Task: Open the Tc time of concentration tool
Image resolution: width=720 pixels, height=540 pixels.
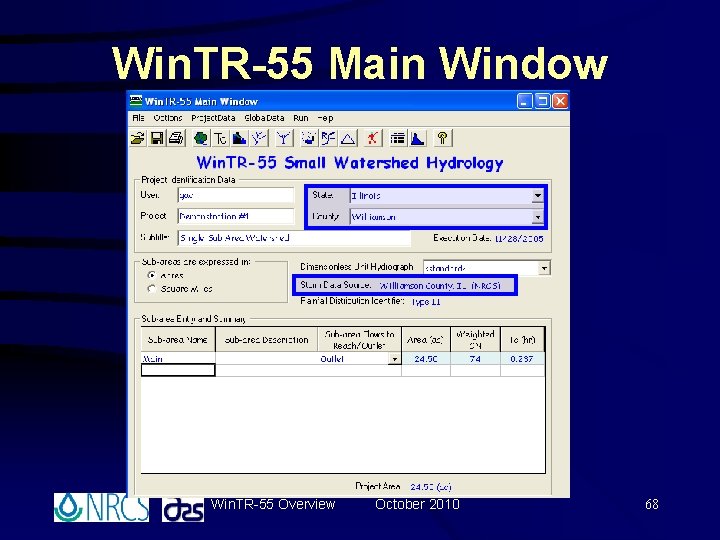Action: pos(220,138)
